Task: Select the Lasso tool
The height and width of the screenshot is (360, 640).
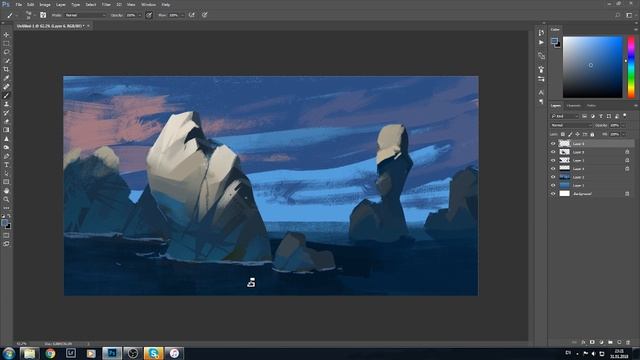Action: point(6,52)
